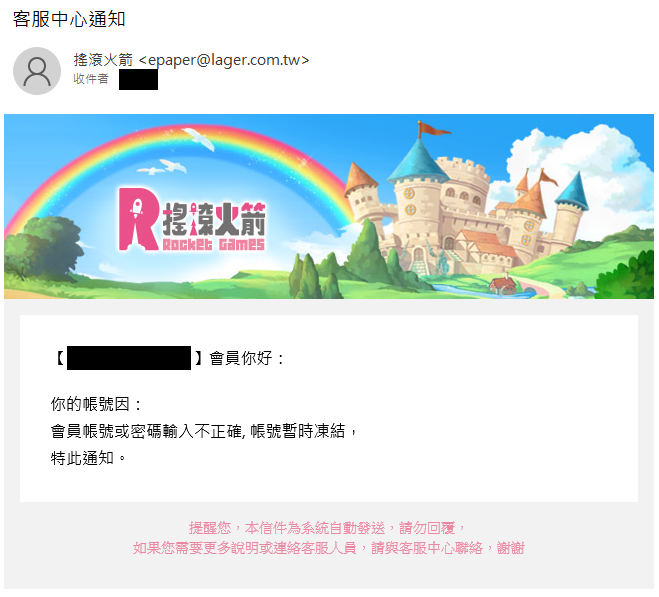This screenshot has height=597, width=659.
Task: Click the blacked-out recipient address
Action: point(138,79)
